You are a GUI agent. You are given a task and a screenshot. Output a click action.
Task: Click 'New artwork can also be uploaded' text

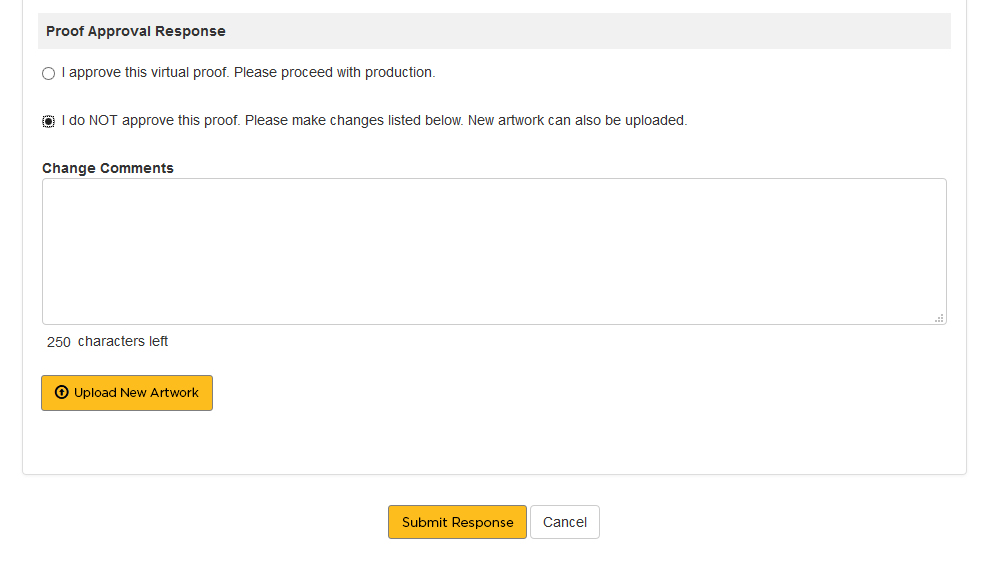click(577, 121)
